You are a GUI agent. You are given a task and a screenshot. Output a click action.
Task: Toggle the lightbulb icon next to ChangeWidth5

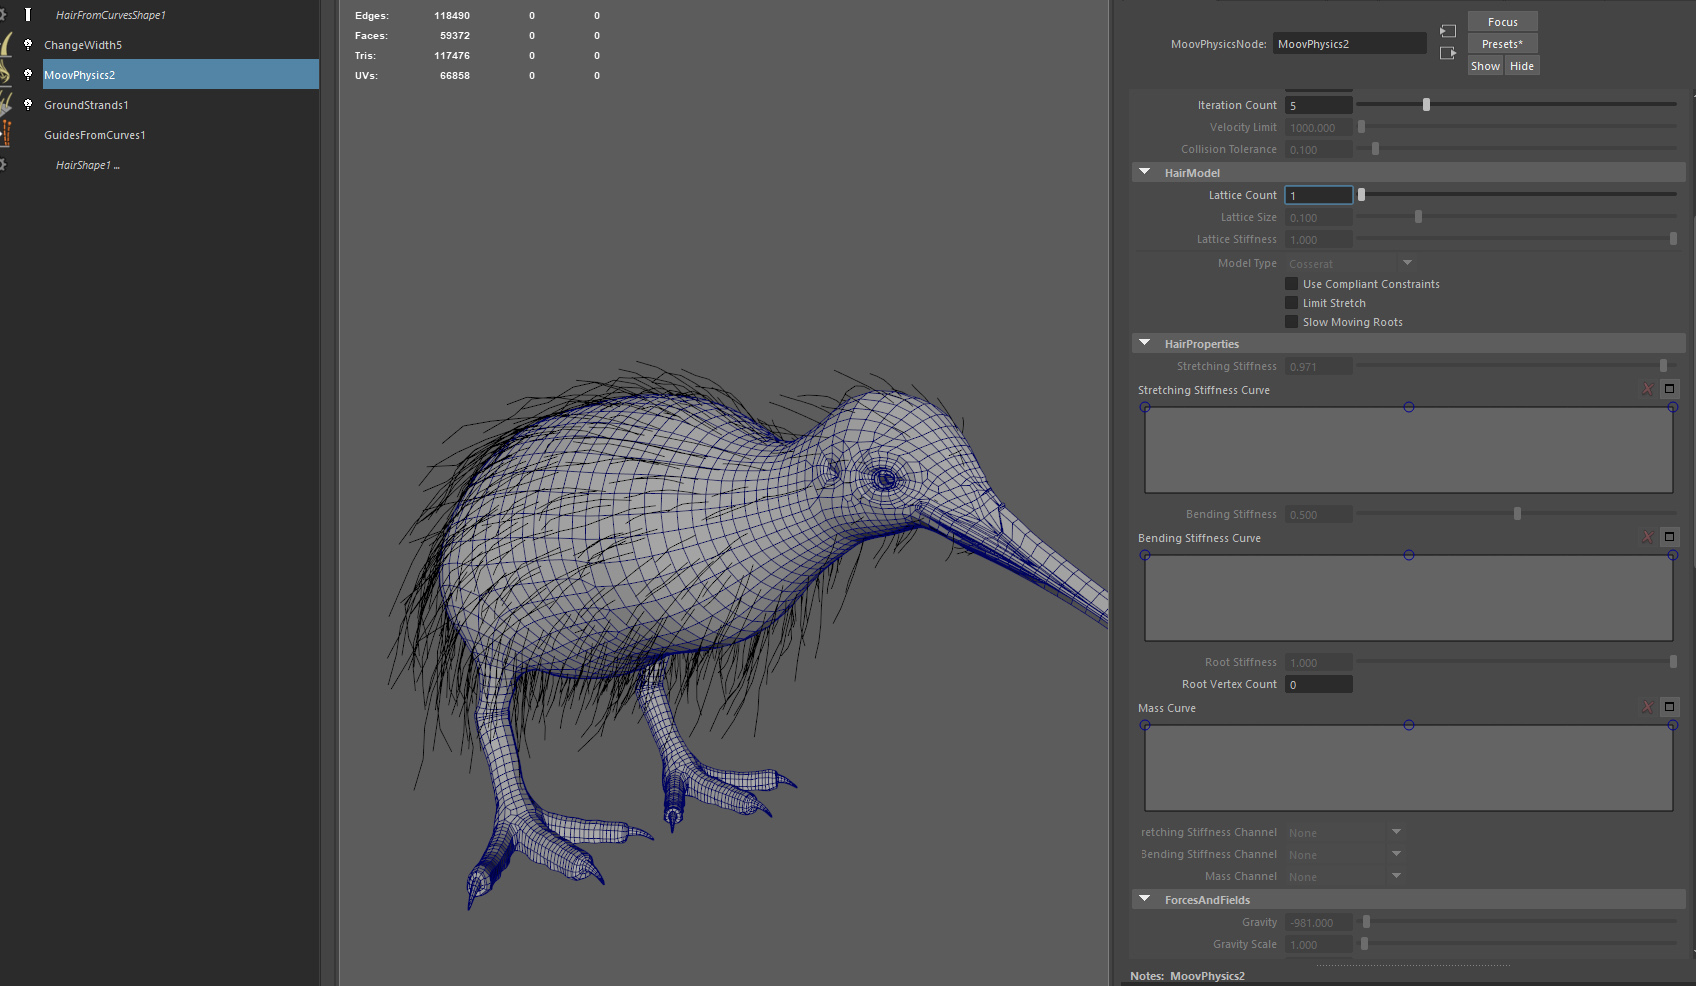28,44
